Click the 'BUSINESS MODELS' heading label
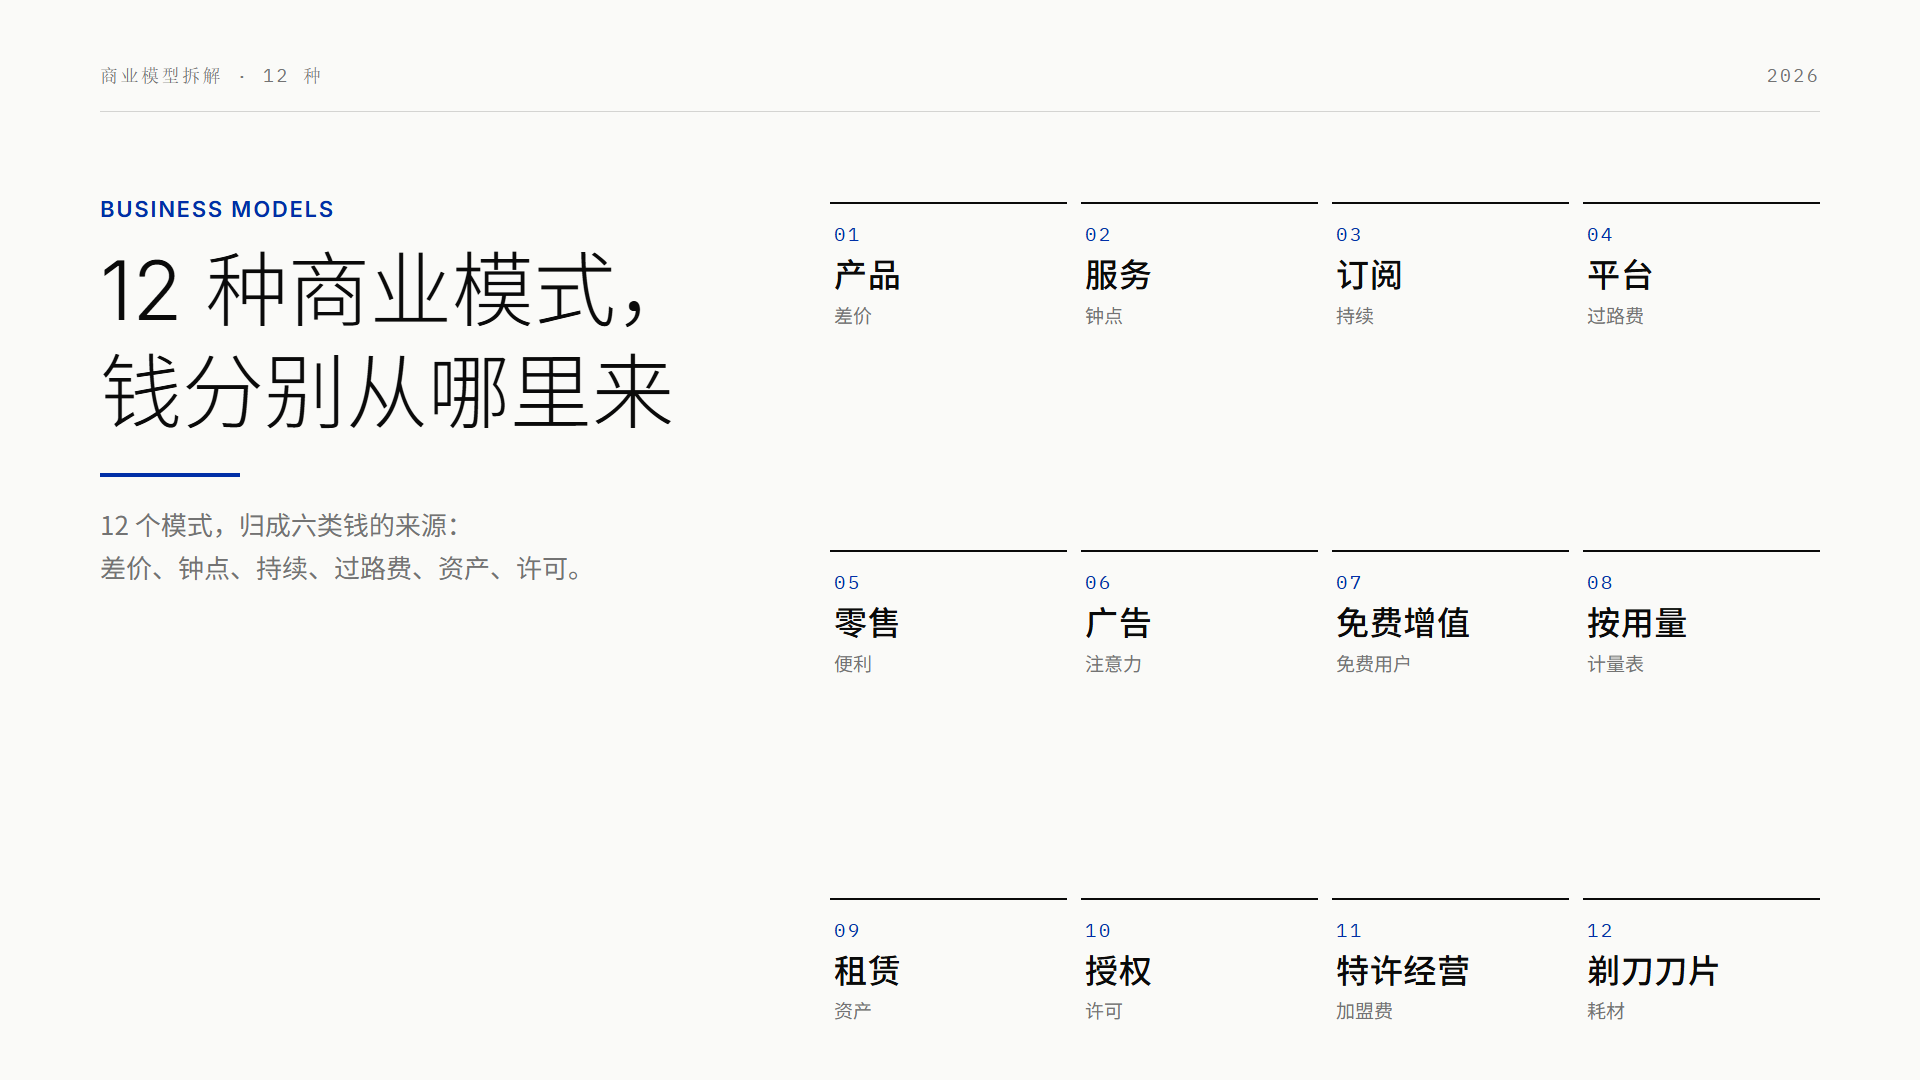The height and width of the screenshot is (1080, 1920). point(217,209)
